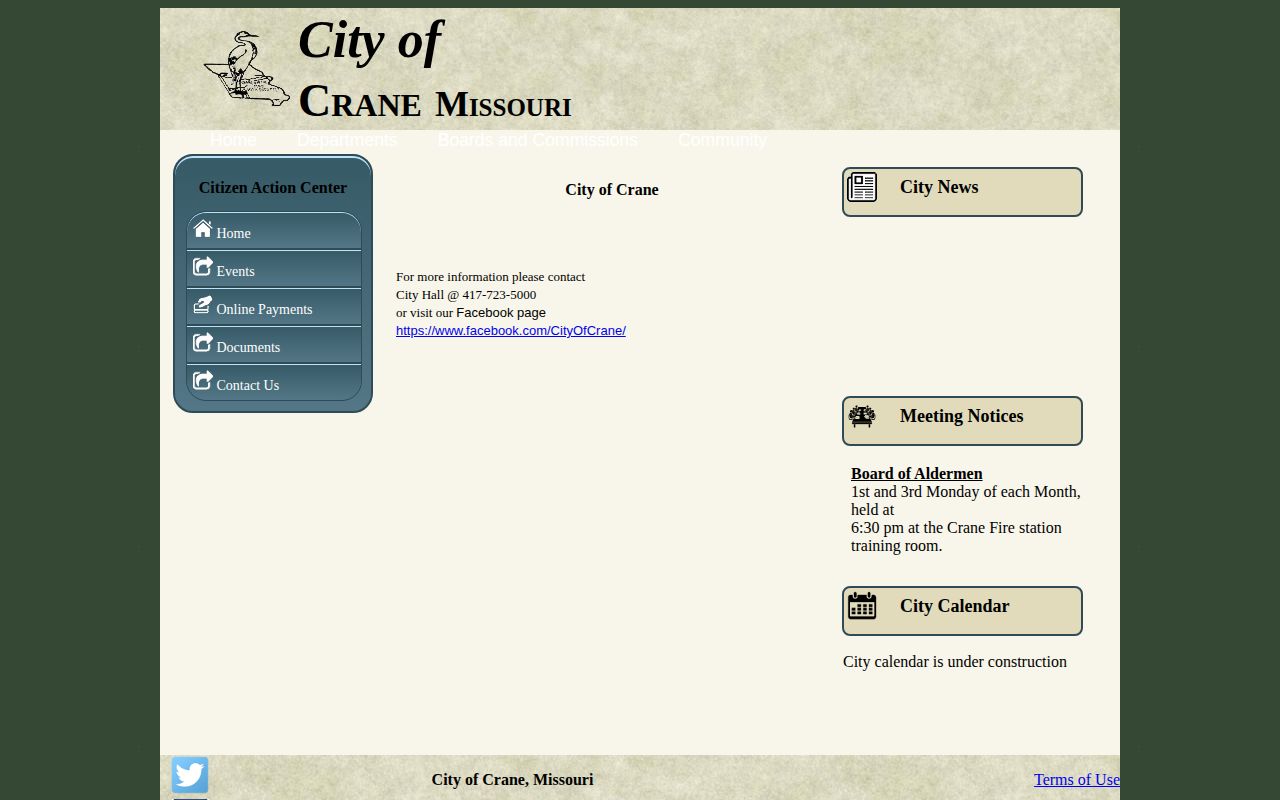The height and width of the screenshot is (800, 1280).
Task: Click the arrow icon beside Contact Us
Action: (203, 381)
